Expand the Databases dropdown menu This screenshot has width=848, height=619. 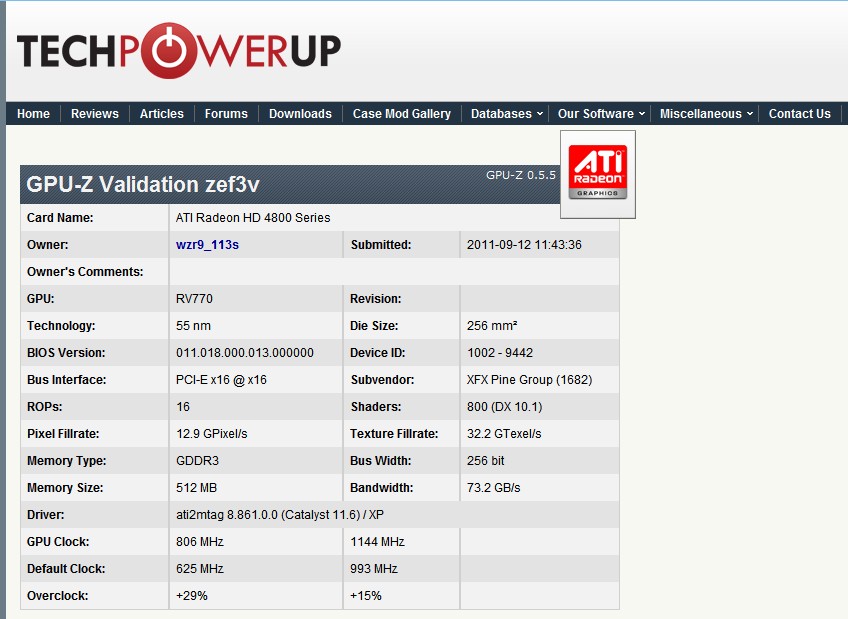[507, 114]
